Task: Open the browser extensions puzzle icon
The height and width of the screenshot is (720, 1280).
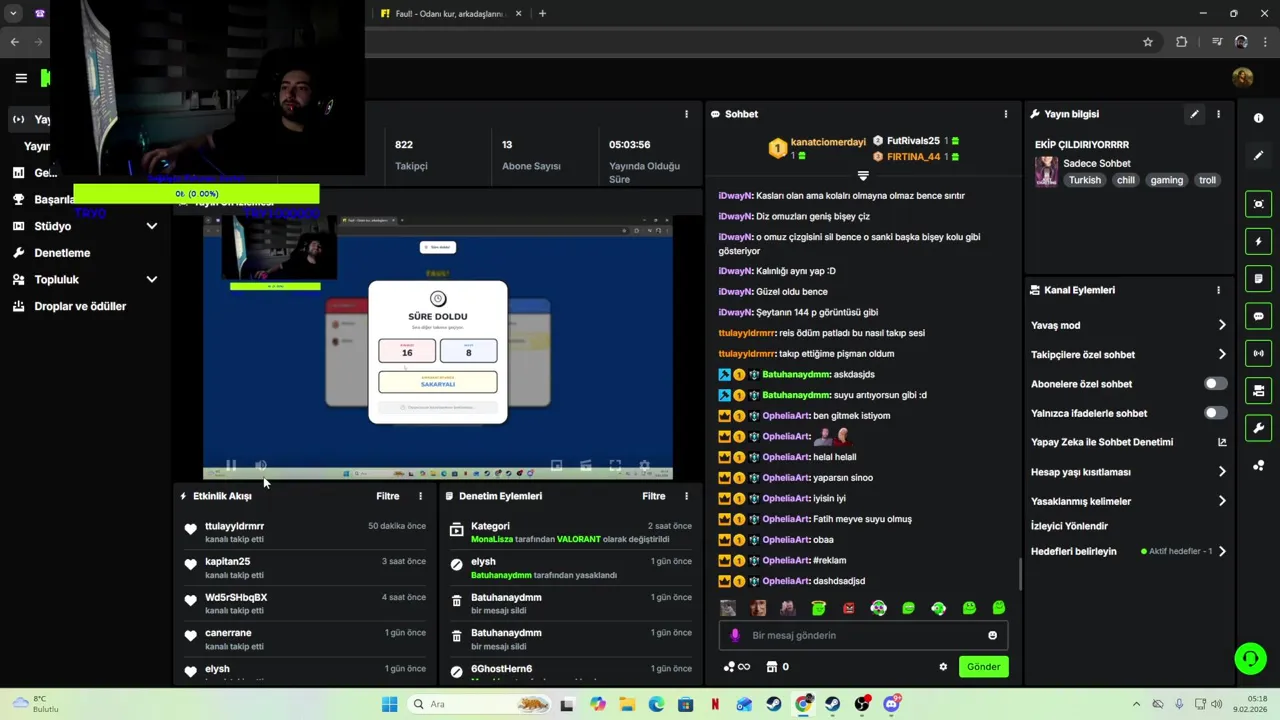Action: [1182, 42]
